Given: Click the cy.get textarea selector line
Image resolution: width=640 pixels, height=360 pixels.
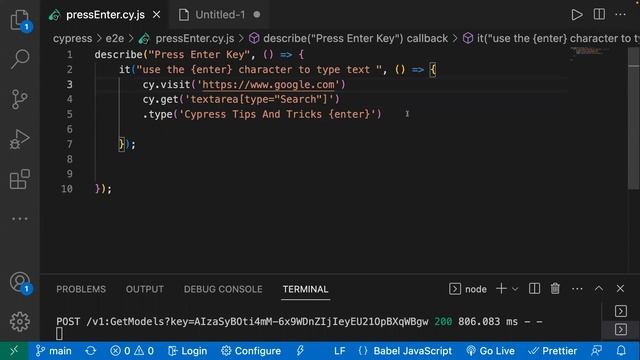Looking at the screenshot, I should (241, 99).
